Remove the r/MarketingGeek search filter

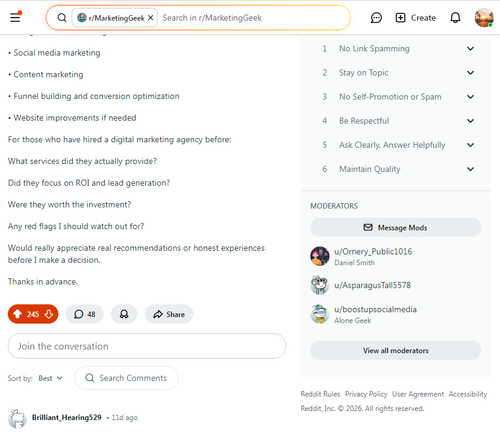151,18
